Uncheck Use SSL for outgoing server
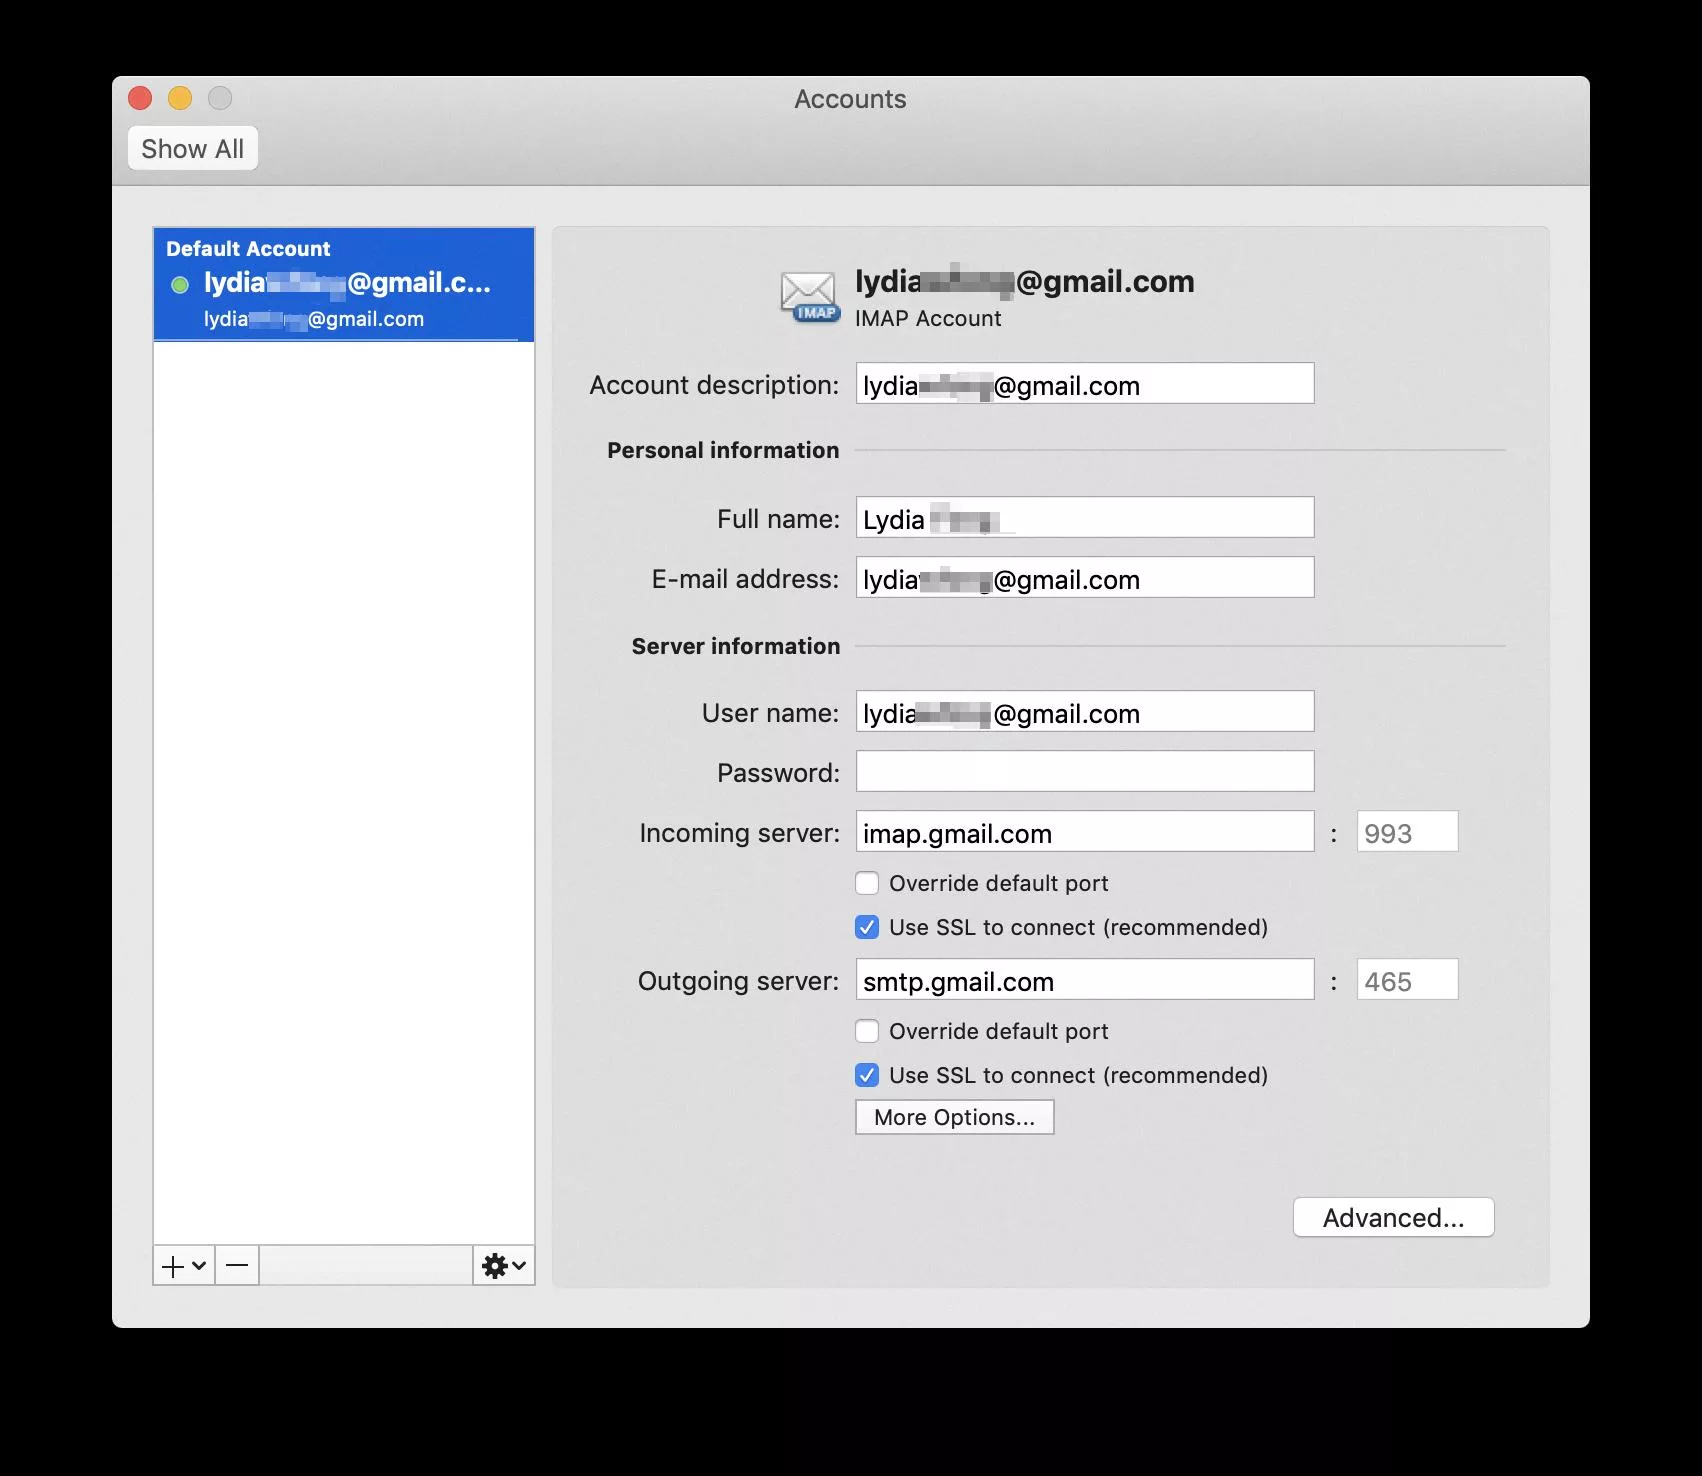This screenshot has width=1702, height=1476. point(867,1075)
